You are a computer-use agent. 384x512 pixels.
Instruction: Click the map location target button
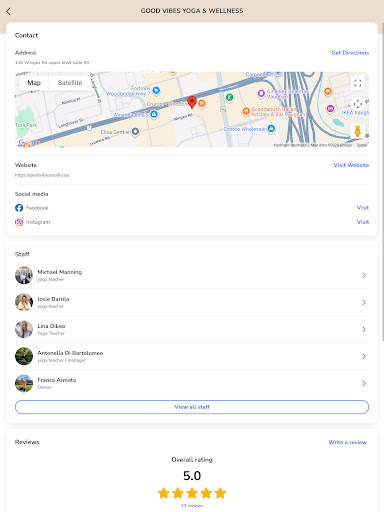358,104
